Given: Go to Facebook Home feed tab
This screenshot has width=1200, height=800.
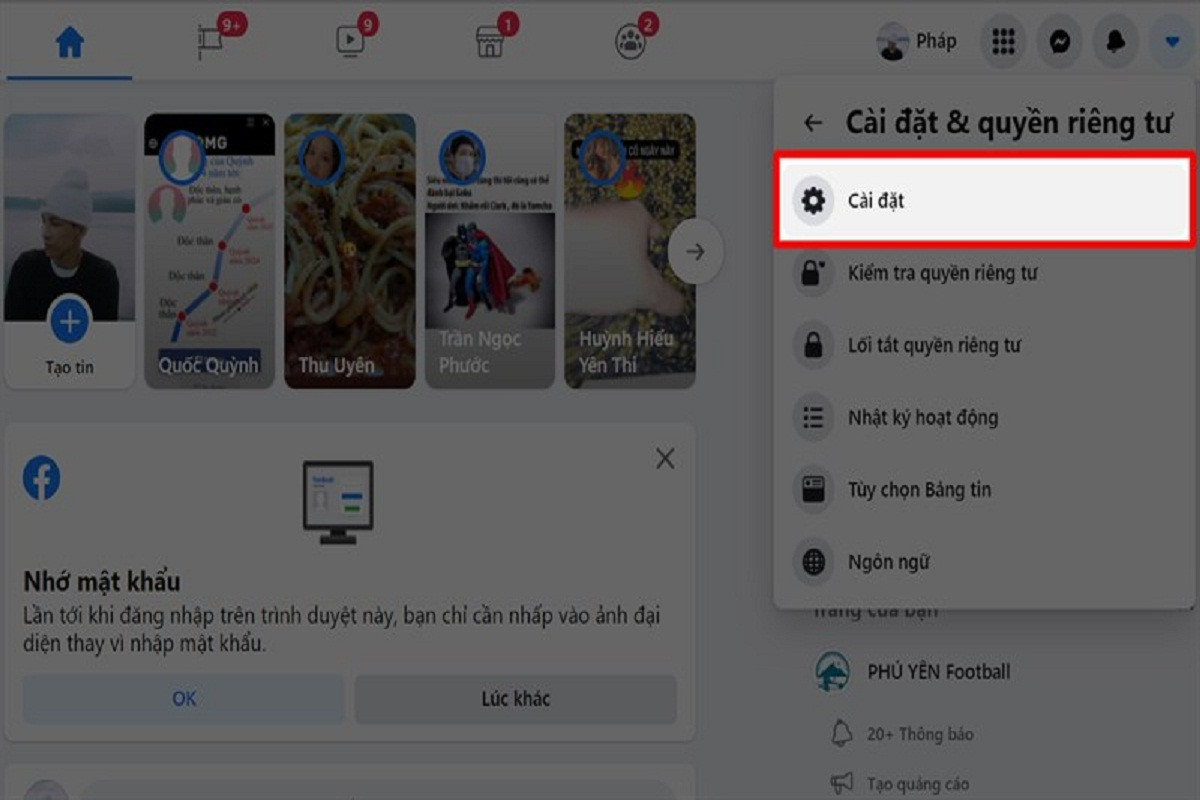Looking at the screenshot, I should pos(69,42).
